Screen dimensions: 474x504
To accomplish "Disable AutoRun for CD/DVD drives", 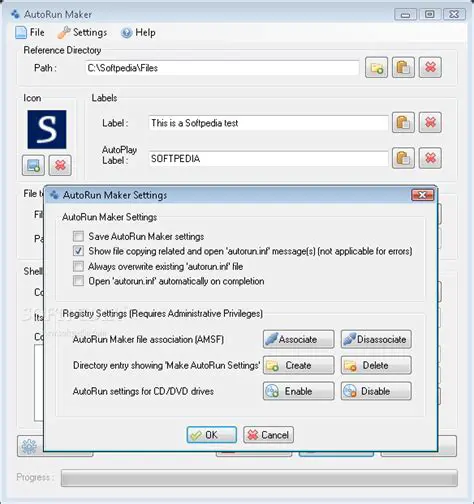I will pos(376,391).
